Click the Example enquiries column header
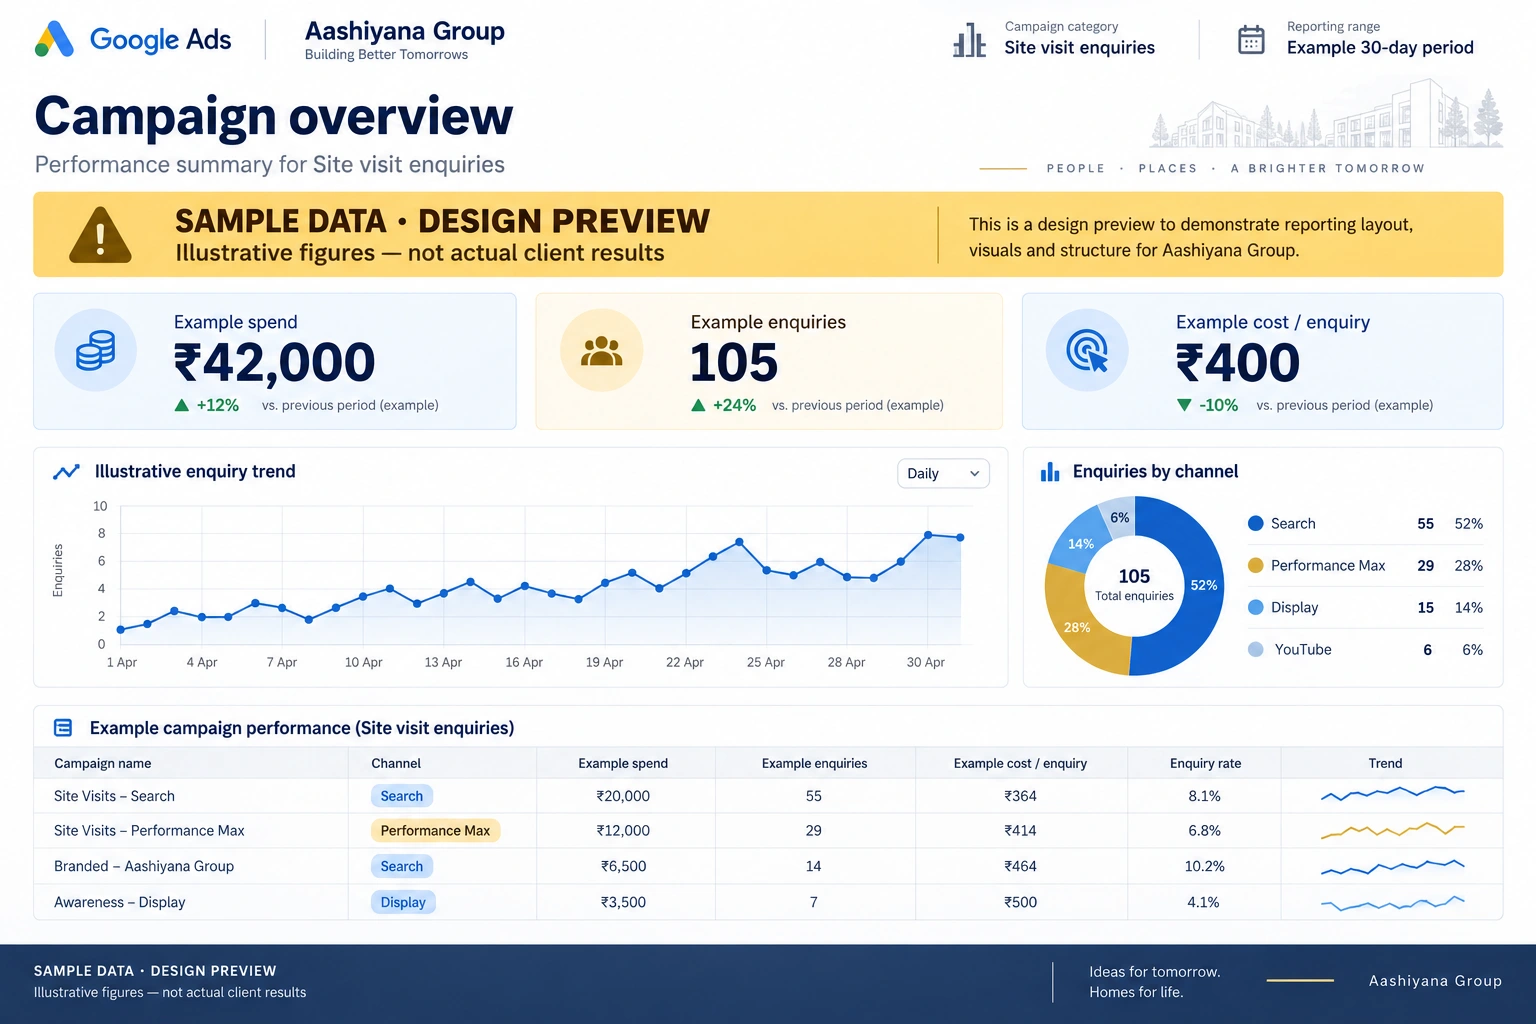1536x1024 pixels. coord(814,763)
